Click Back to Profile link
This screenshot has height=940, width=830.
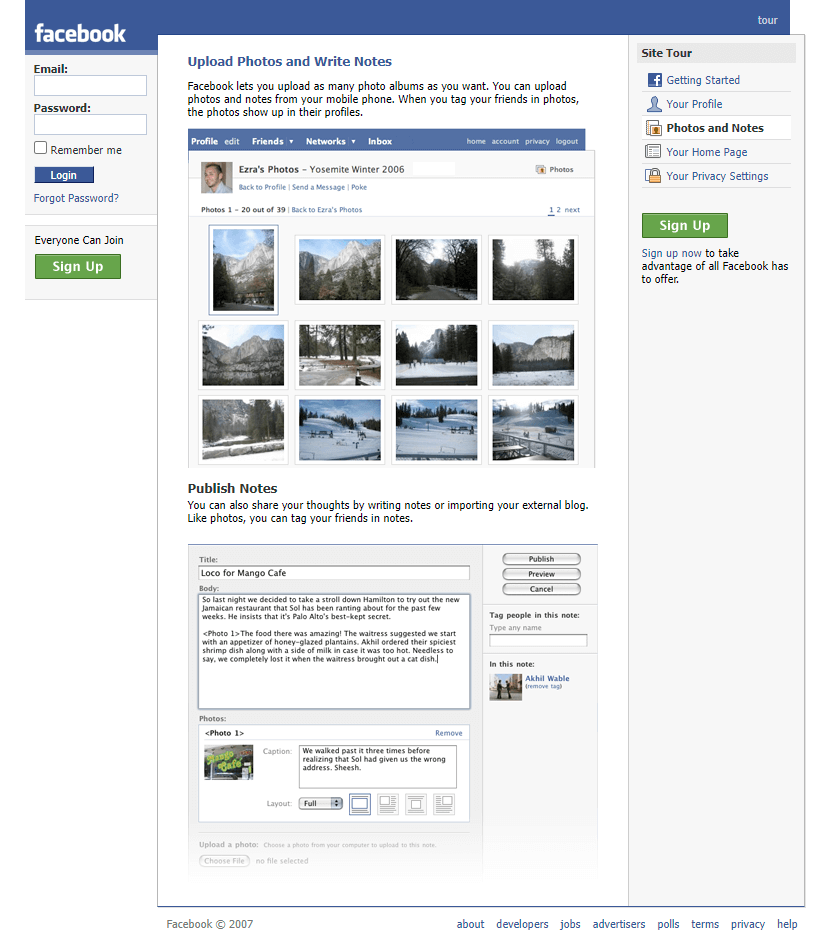click(x=262, y=187)
